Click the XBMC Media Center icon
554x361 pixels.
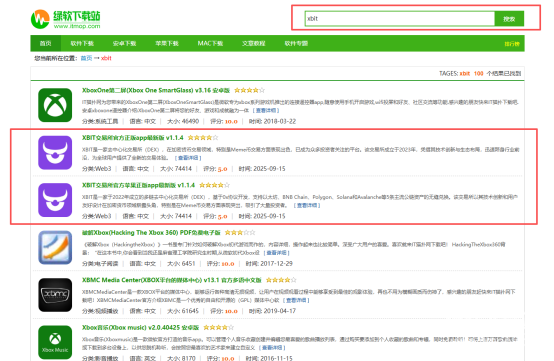(55, 295)
